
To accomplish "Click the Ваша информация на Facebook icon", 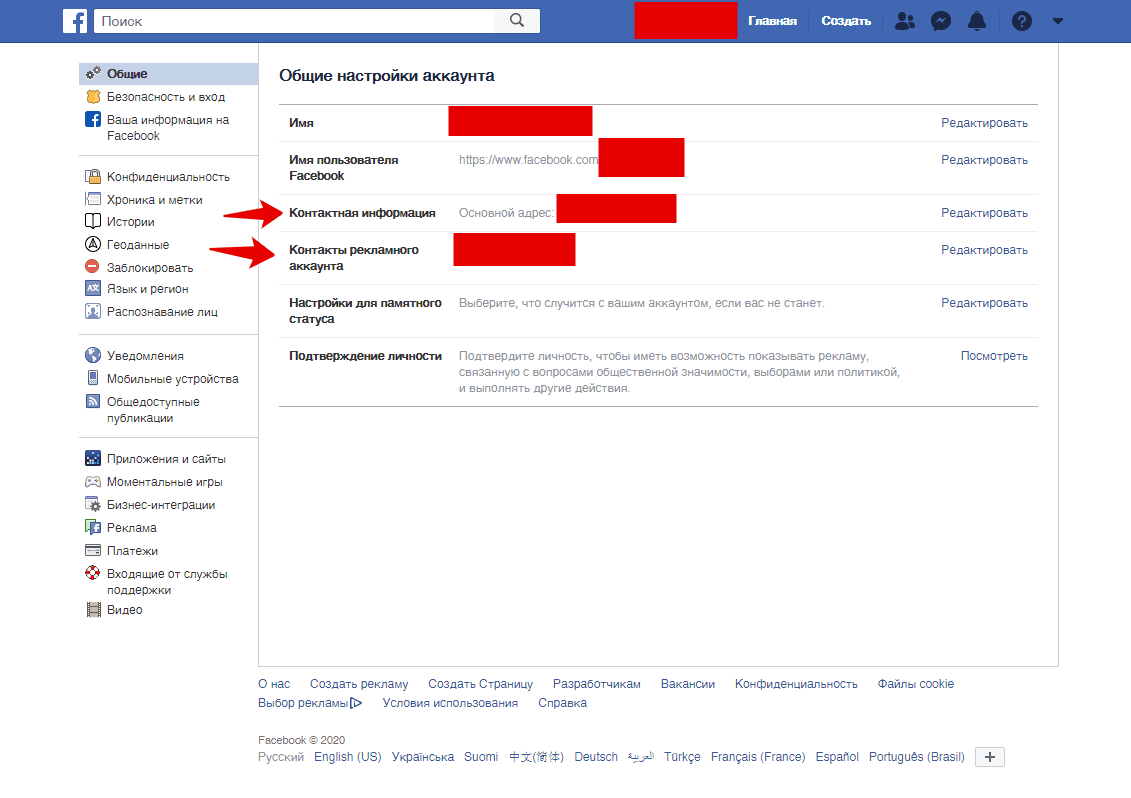I will 93,119.
